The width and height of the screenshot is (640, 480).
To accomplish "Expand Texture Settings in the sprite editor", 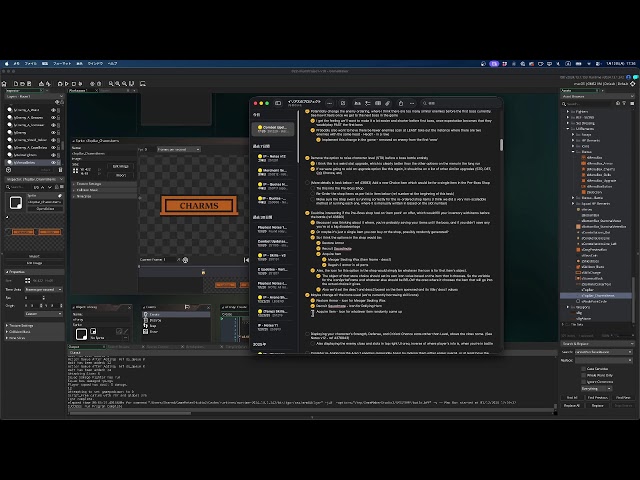I will click(104, 184).
